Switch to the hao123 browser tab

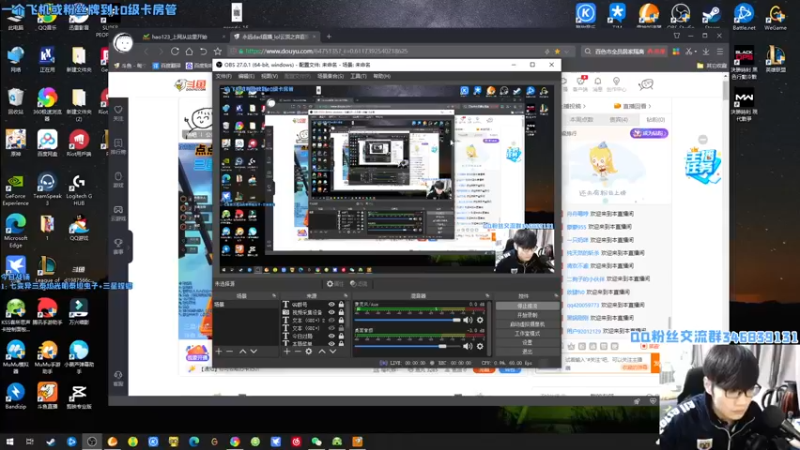point(184,37)
